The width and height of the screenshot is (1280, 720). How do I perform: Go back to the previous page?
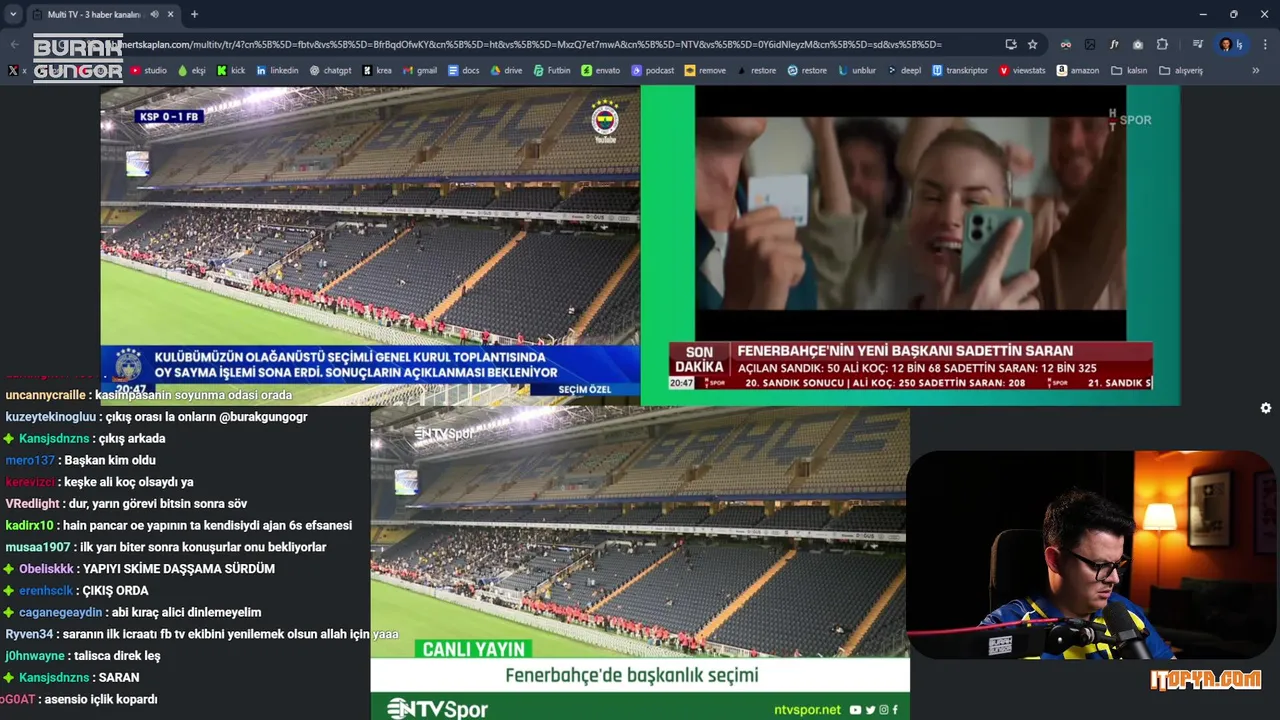pyautogui.click(x=14, y=44)
